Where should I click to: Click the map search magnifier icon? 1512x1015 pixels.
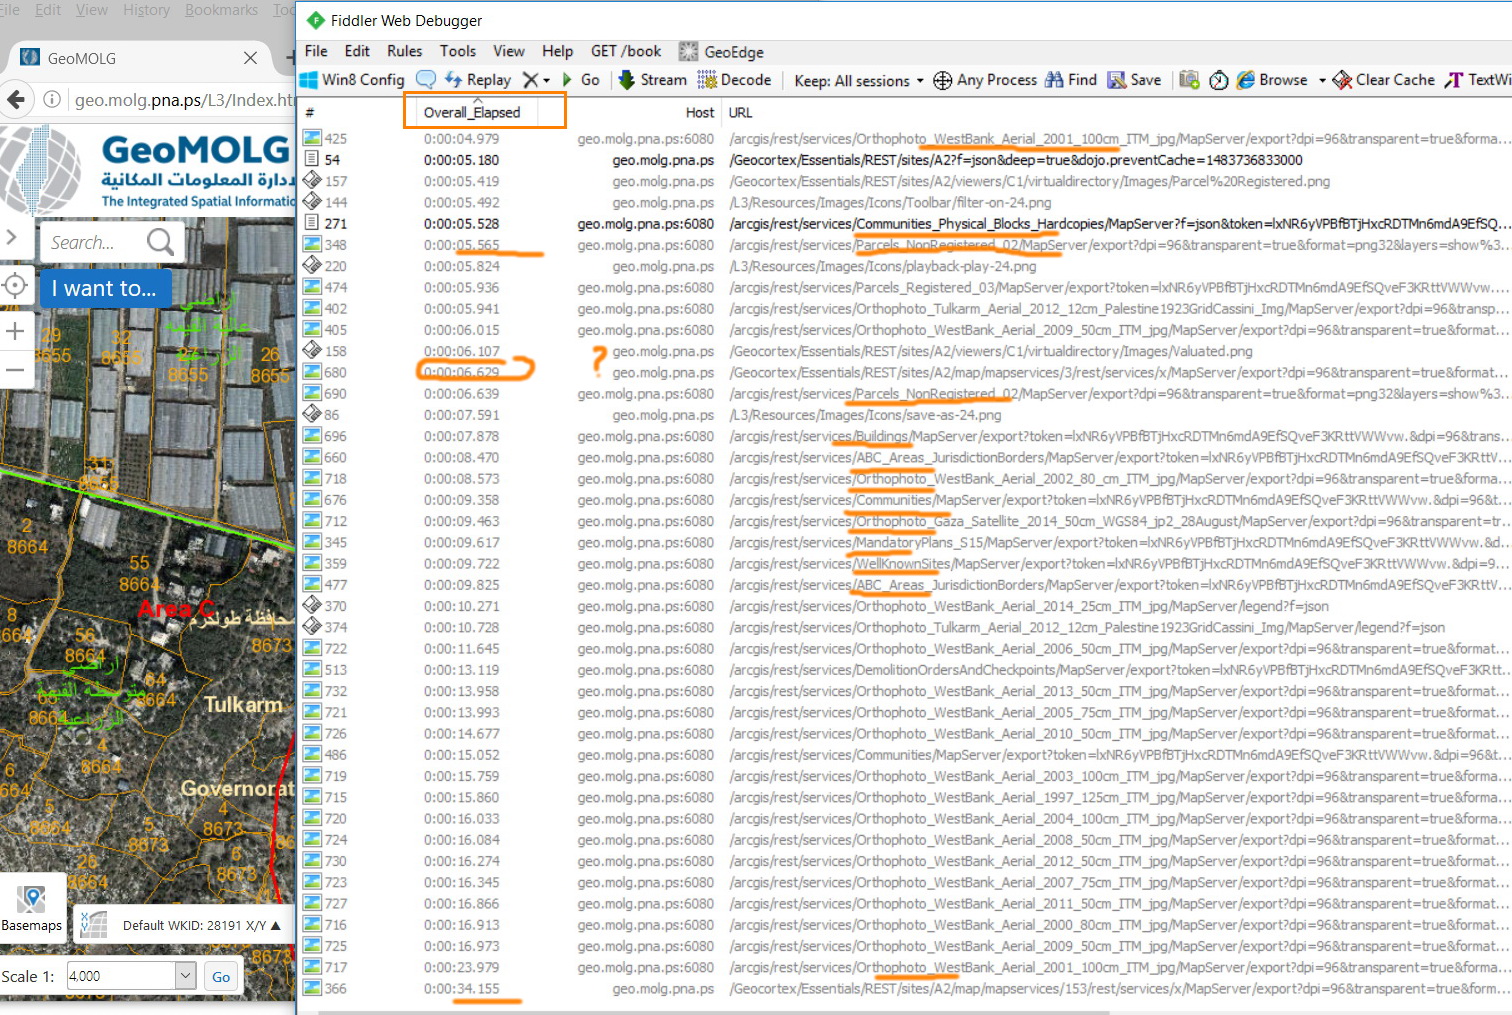(x=160, y=242)
